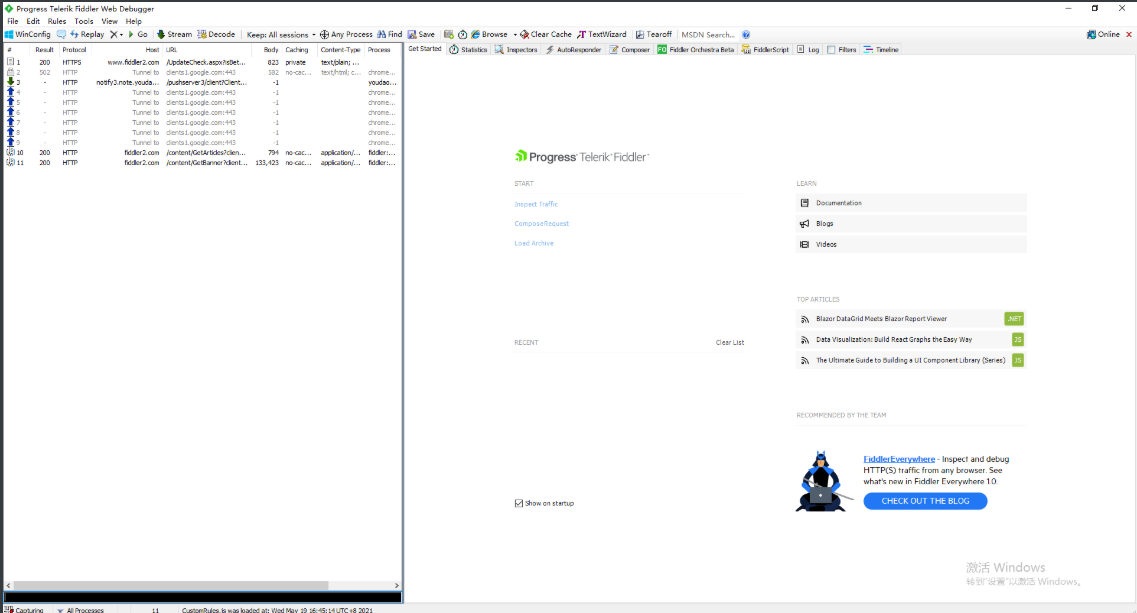Image resolution: width=1137 pixels, height=613 pixels.
Task: Click the WinConfig toolbar button
Action: (x=28, y=34)
